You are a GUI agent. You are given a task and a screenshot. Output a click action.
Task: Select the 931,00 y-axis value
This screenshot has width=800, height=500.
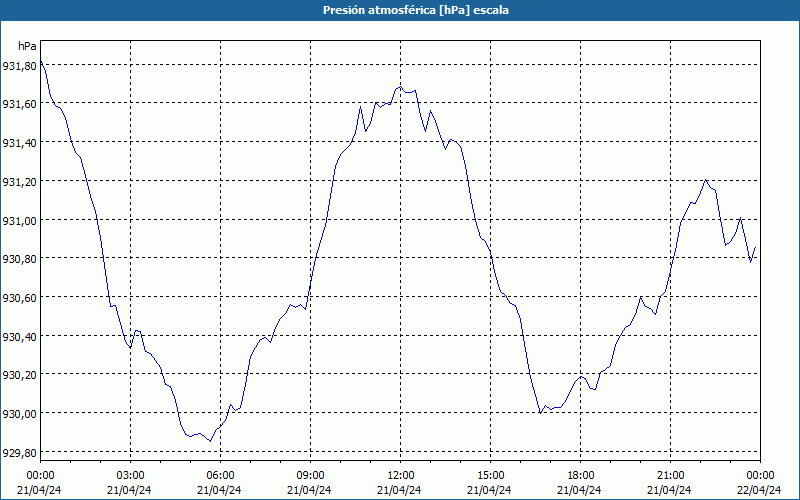tap(19, 220)
